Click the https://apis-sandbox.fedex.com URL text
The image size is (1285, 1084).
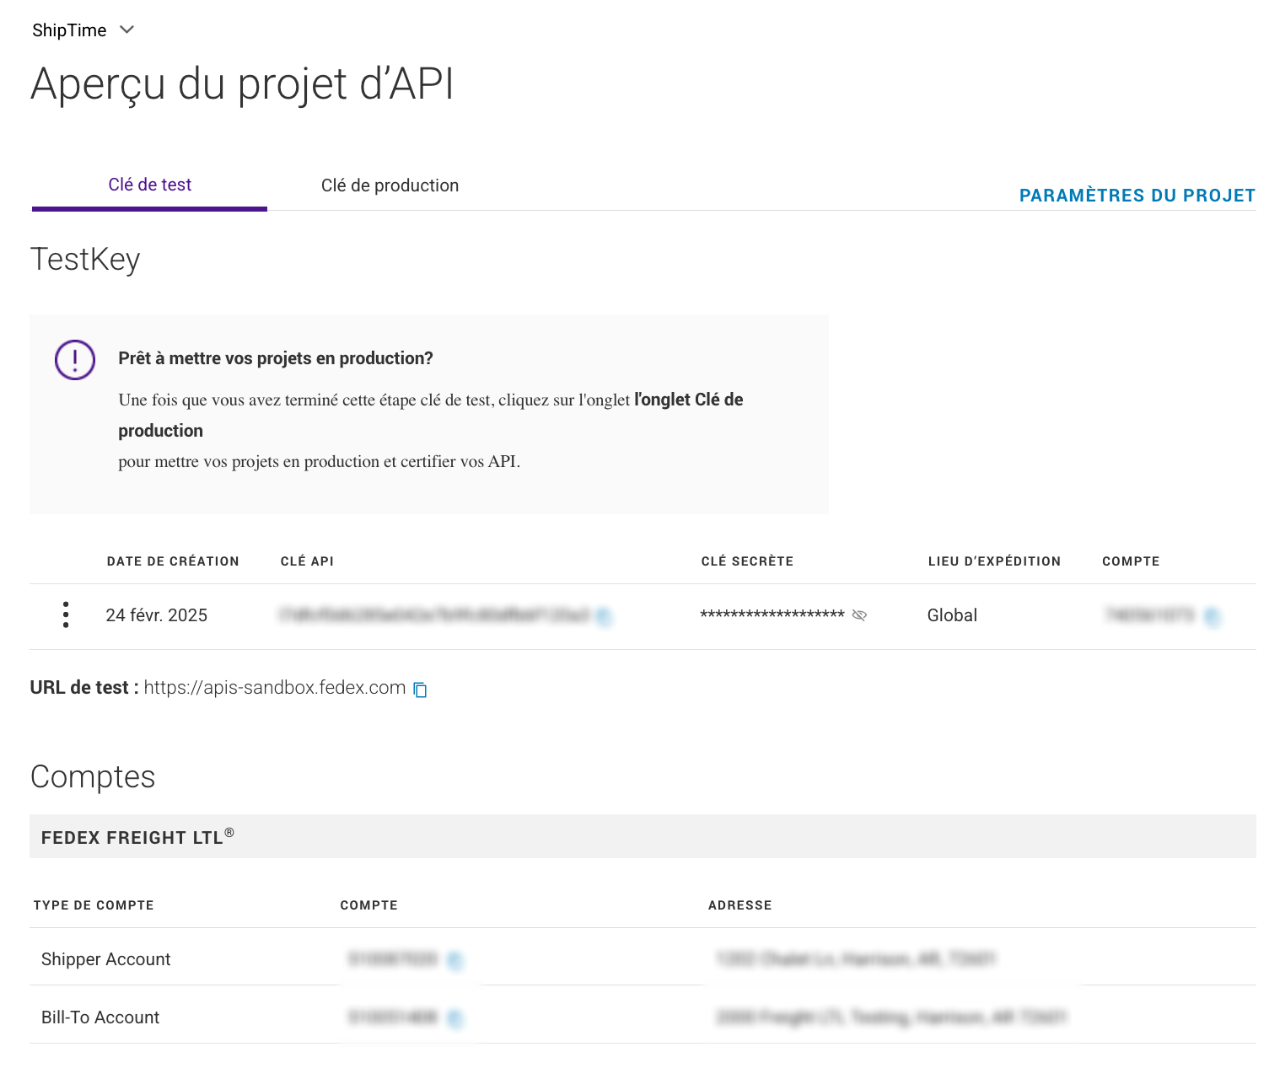[x=275, y=688]
